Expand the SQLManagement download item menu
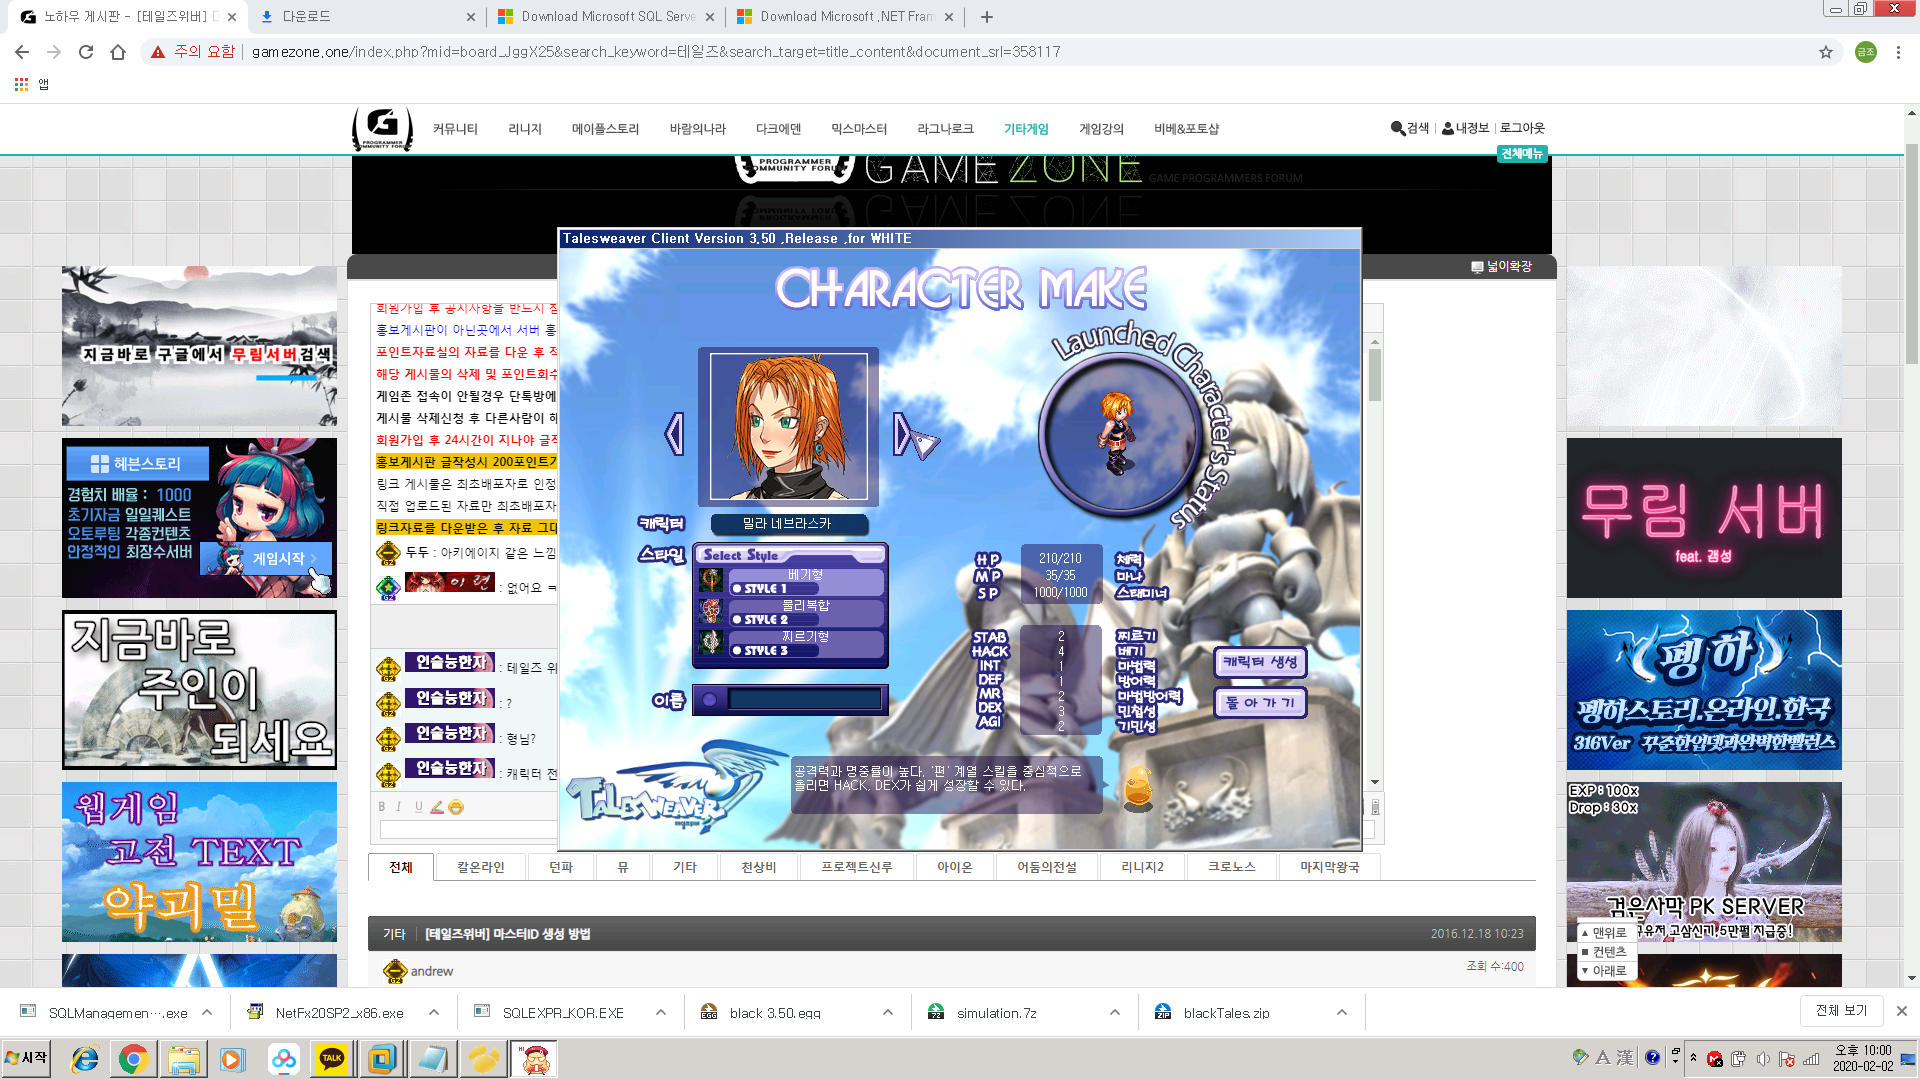Viewport: 1920px width, 1080px height. click(207, 1012)
